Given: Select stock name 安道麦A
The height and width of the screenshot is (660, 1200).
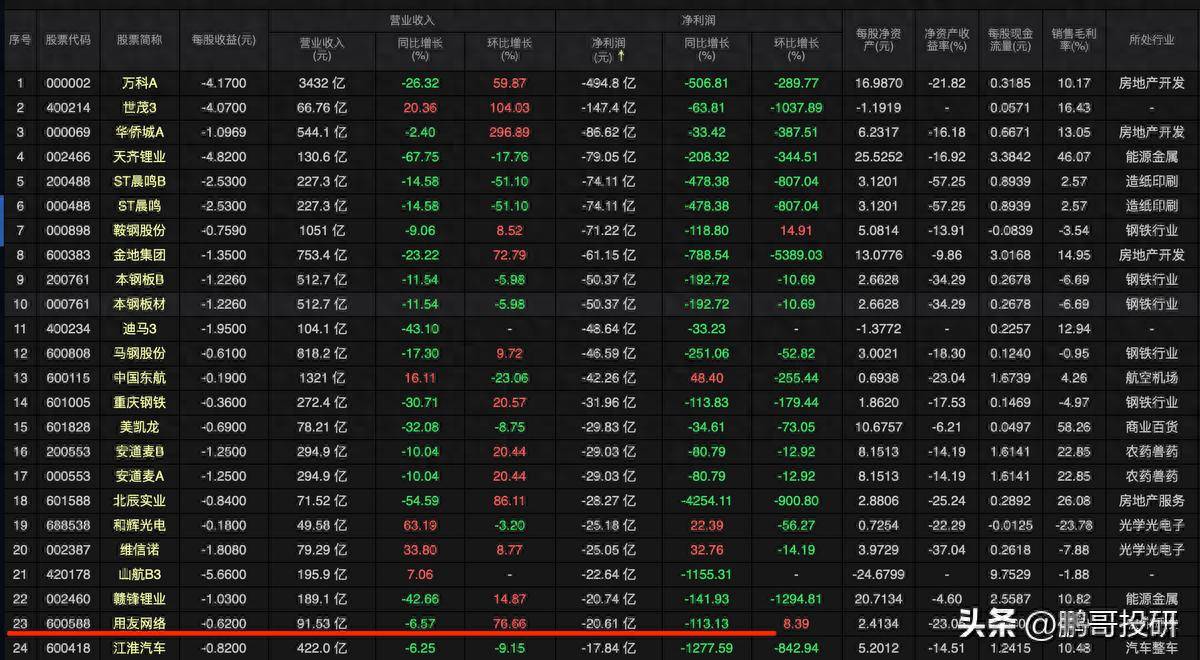Looking at the screenshot, I should coord(139,476).
